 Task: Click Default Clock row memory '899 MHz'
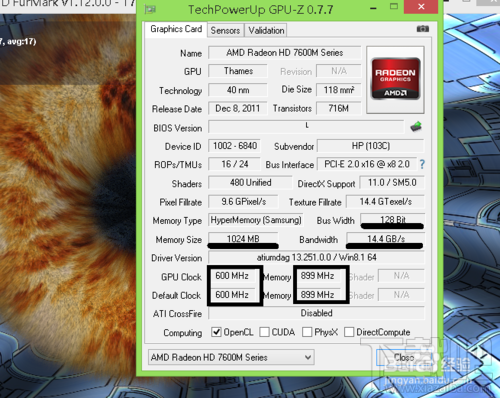pyautogui.click(x=317, y=295)
